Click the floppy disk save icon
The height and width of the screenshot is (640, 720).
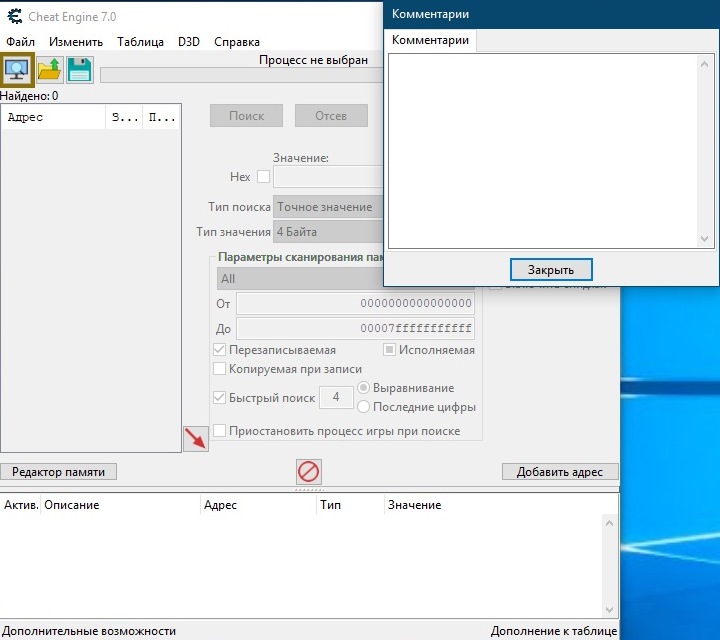(x=79, y=69)
